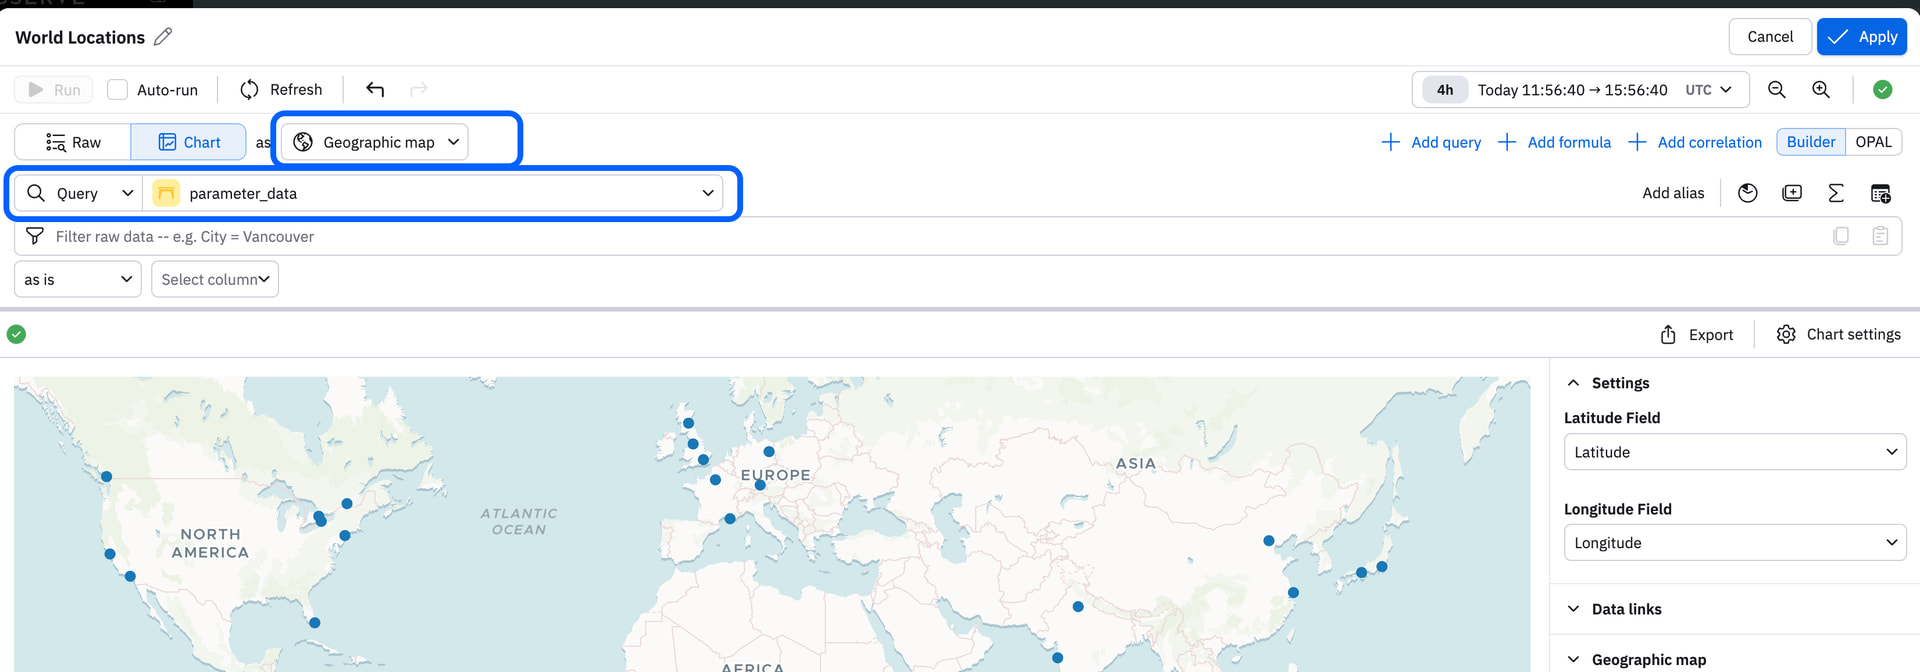Viewport: 1920px width, 672px height.
Task: Click Add query link
Action: pos(1431,142)
